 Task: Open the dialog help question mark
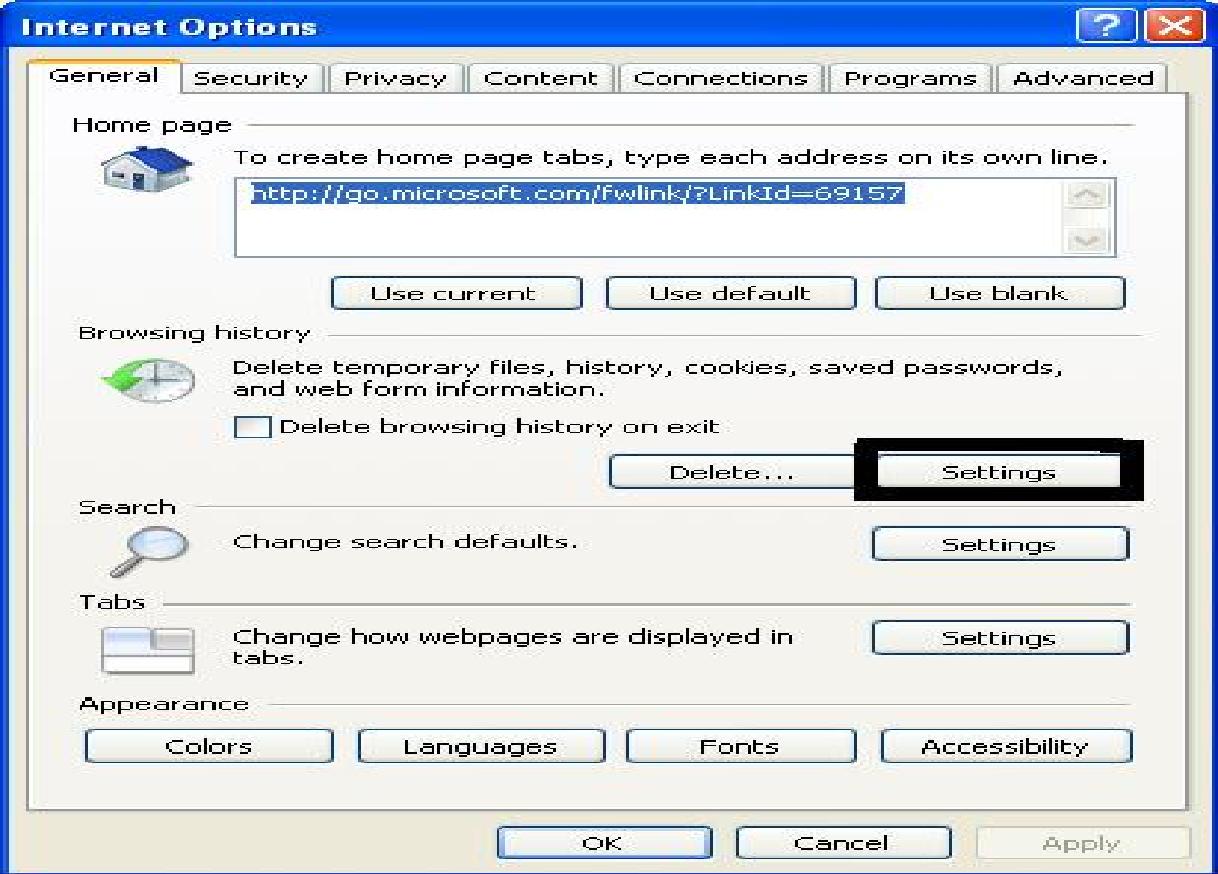(x=1120, y=26)
